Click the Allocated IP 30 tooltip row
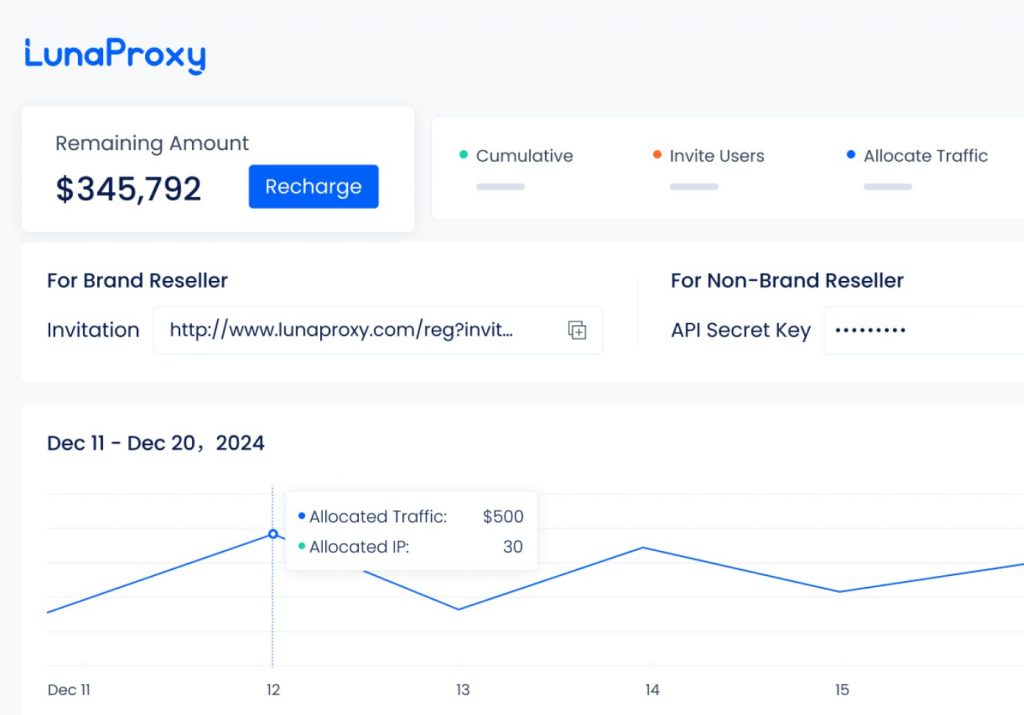 411,547
